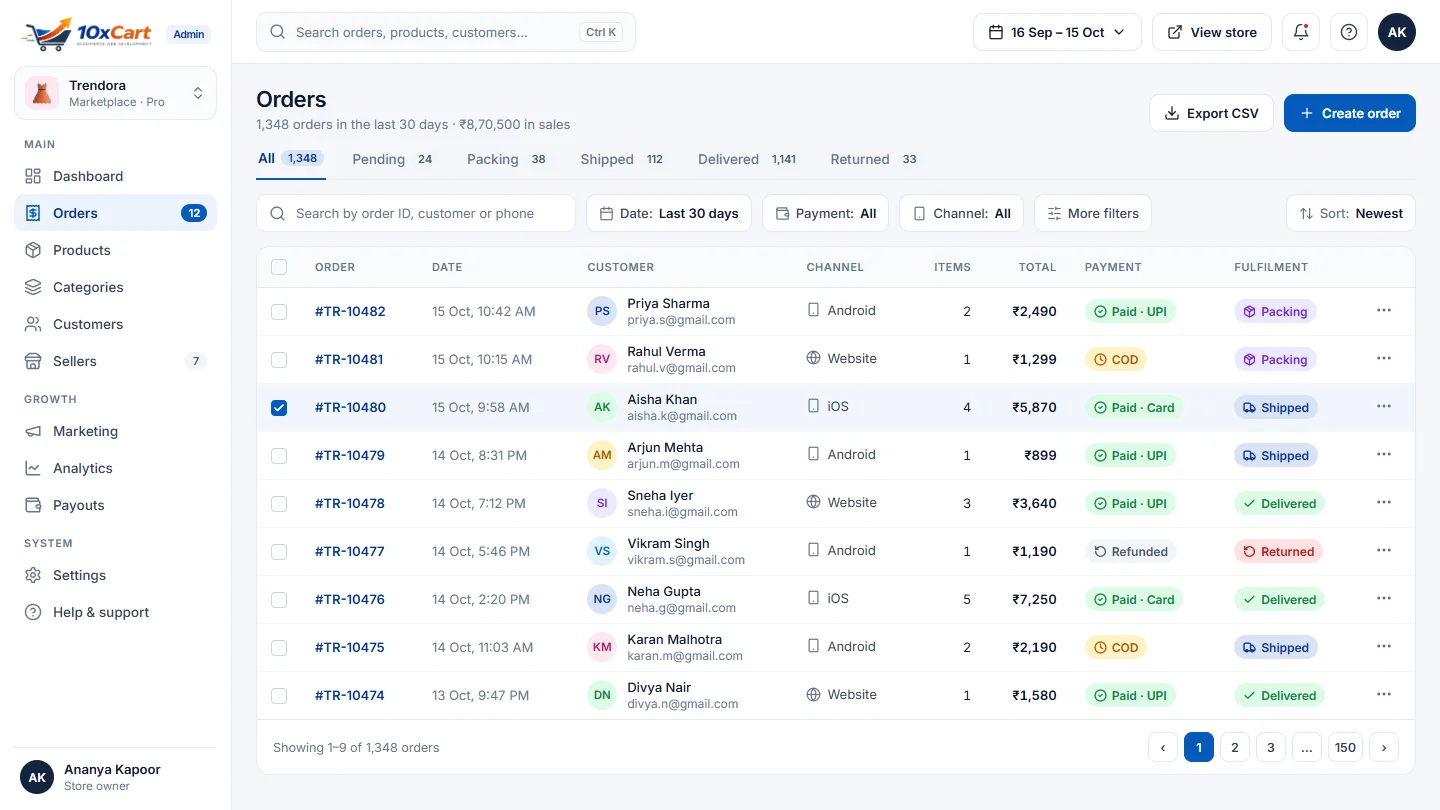Go to previous page arrow
This screenshot has width=1440, height=810.
tap(1163, 747)
